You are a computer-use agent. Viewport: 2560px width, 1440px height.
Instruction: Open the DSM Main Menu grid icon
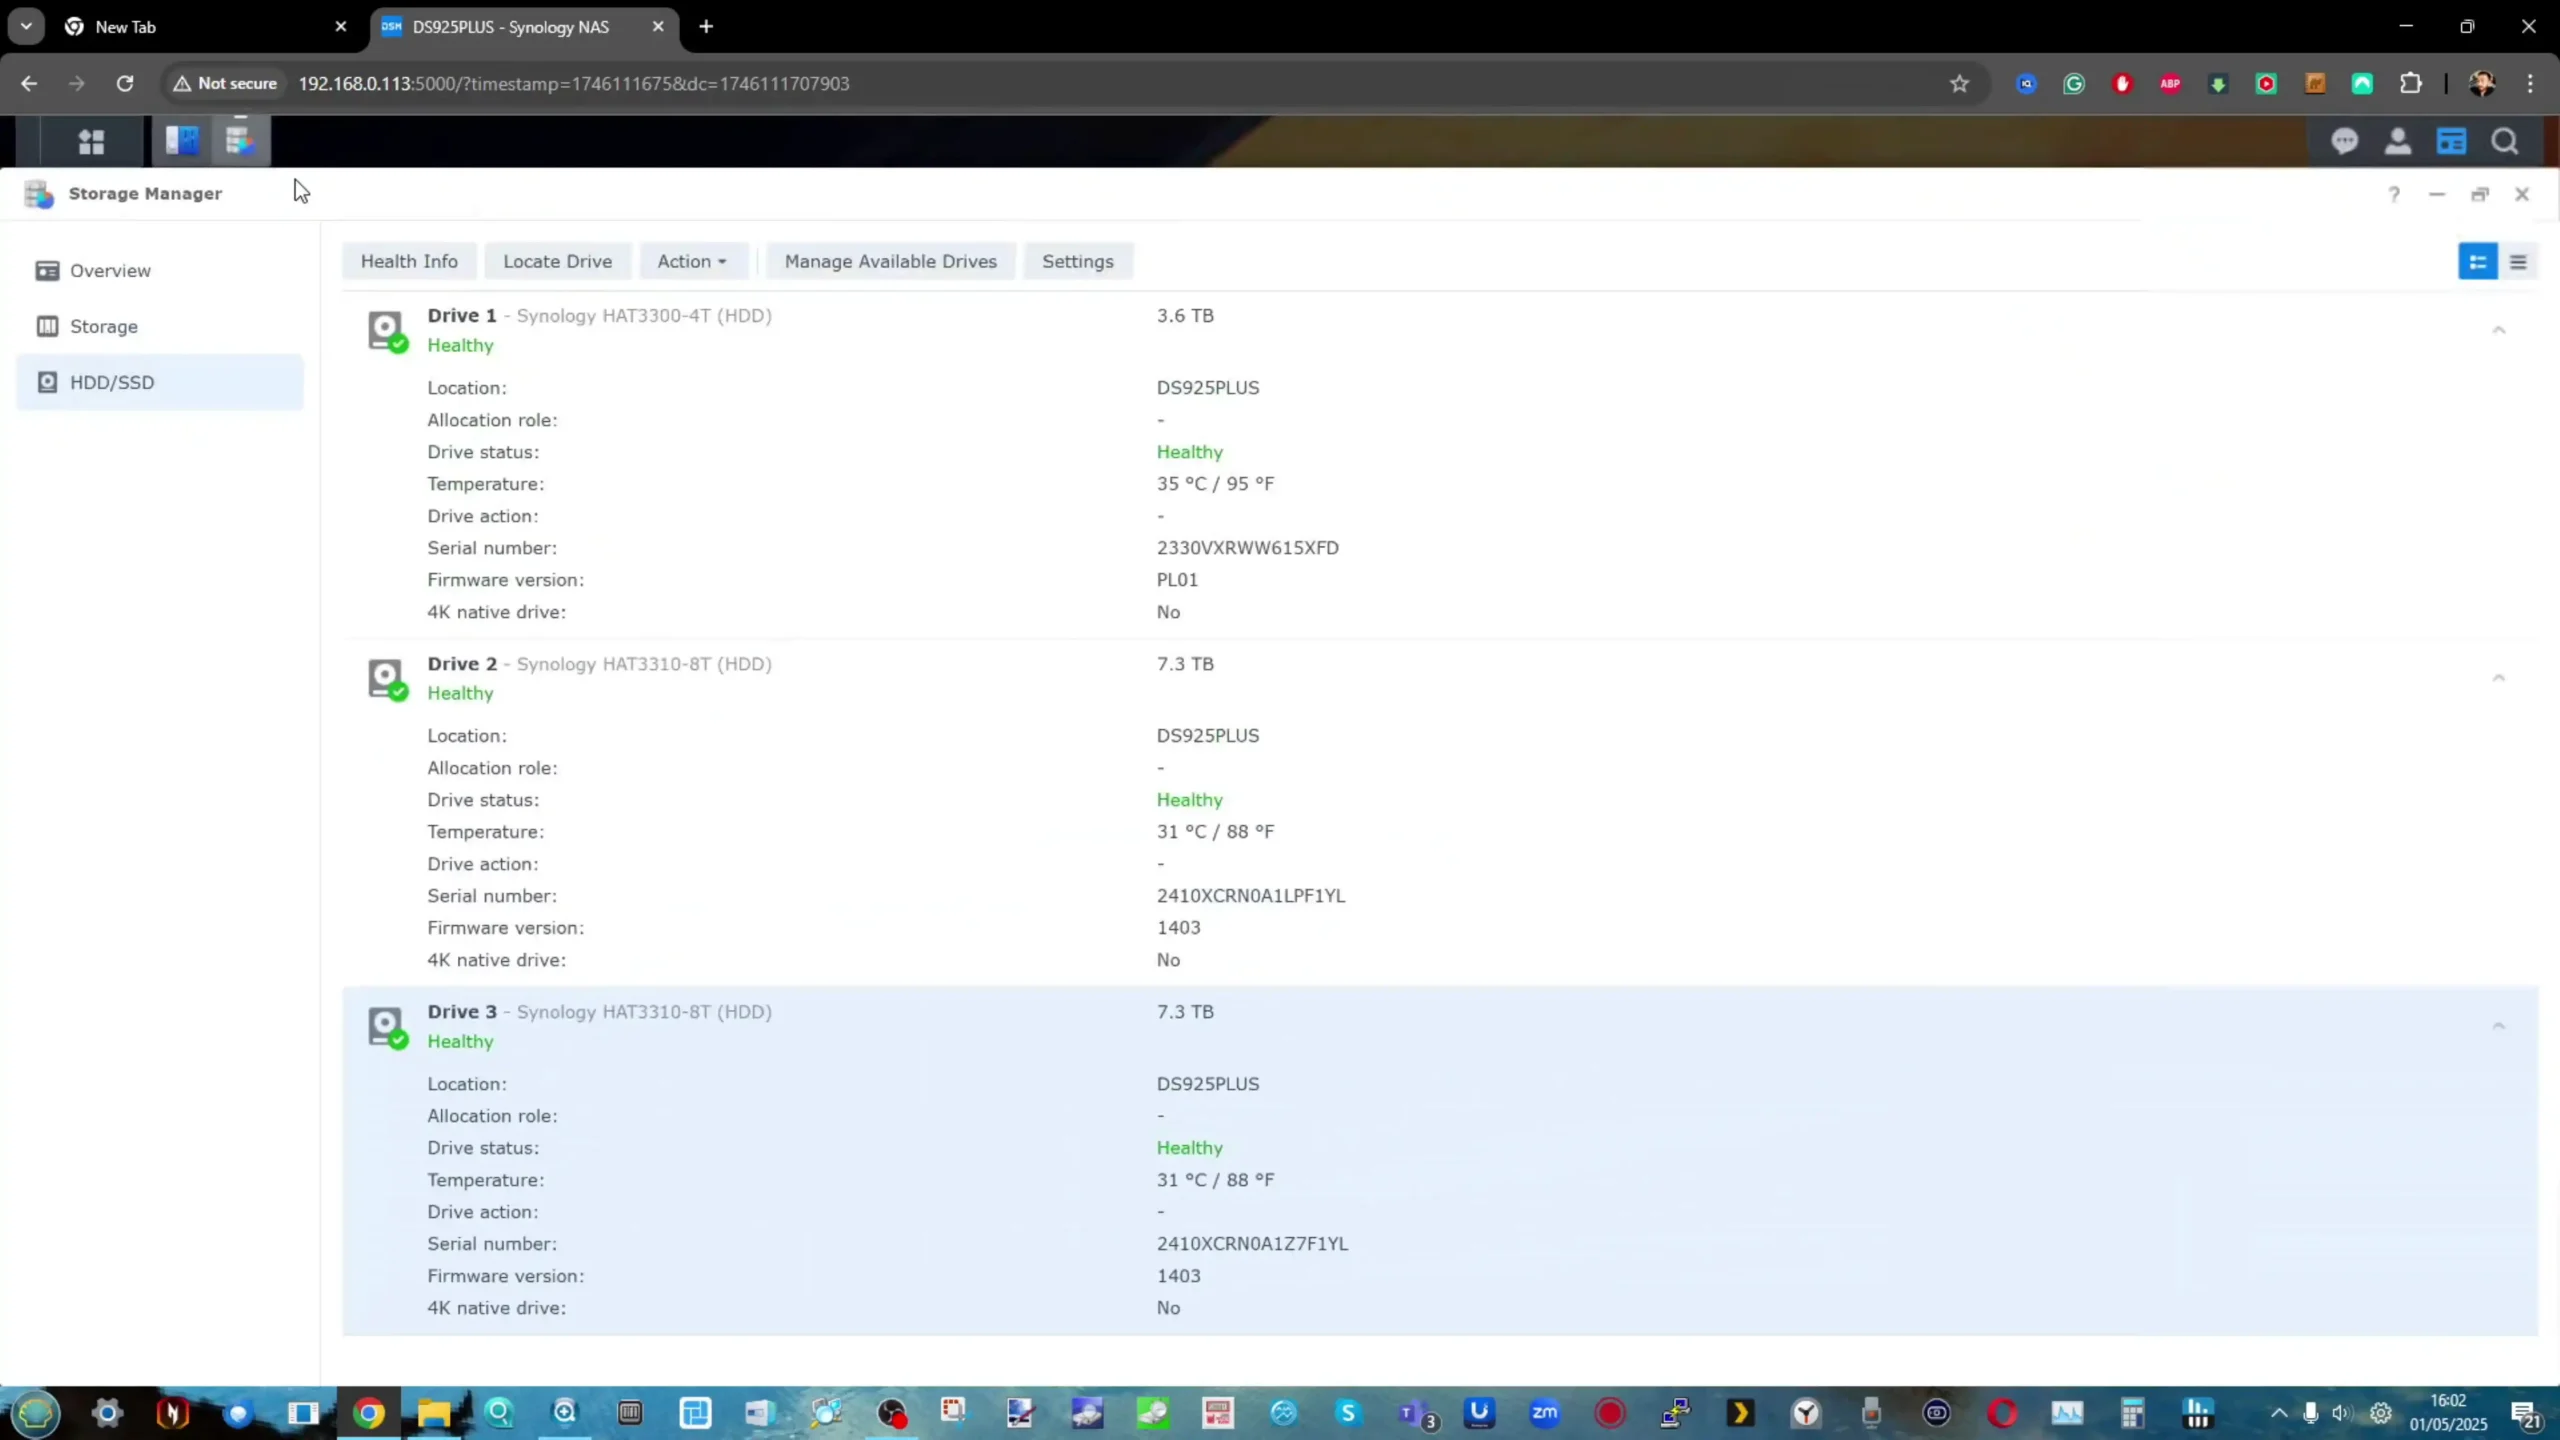pyautogui.click(x=91, y=141)
